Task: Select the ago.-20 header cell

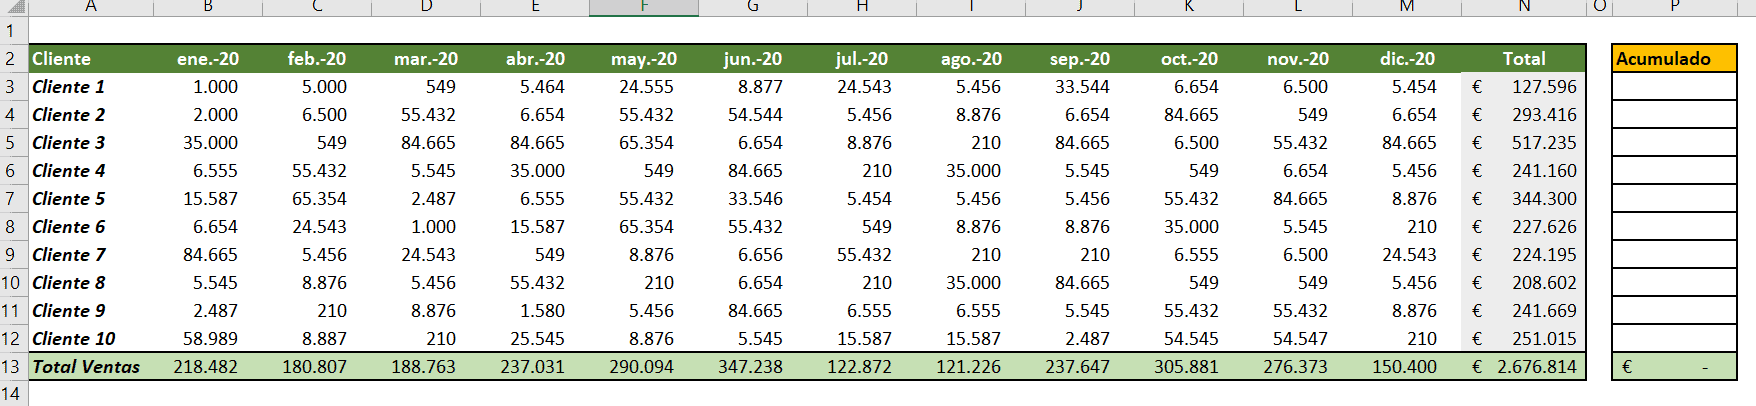Action: [971, 58]
